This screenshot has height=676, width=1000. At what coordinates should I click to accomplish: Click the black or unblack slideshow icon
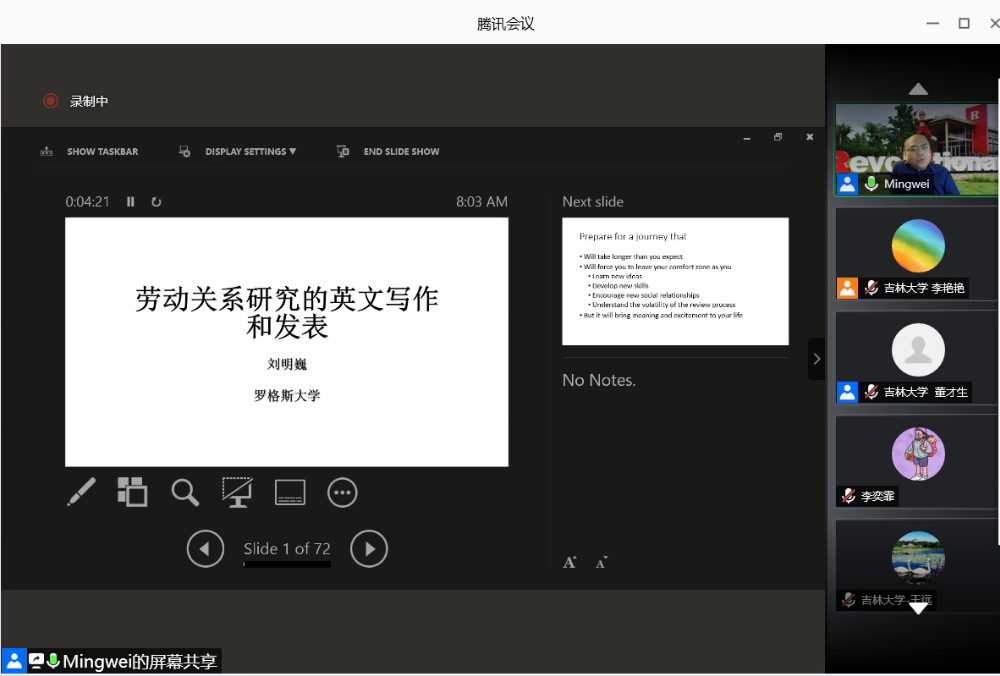237,492
